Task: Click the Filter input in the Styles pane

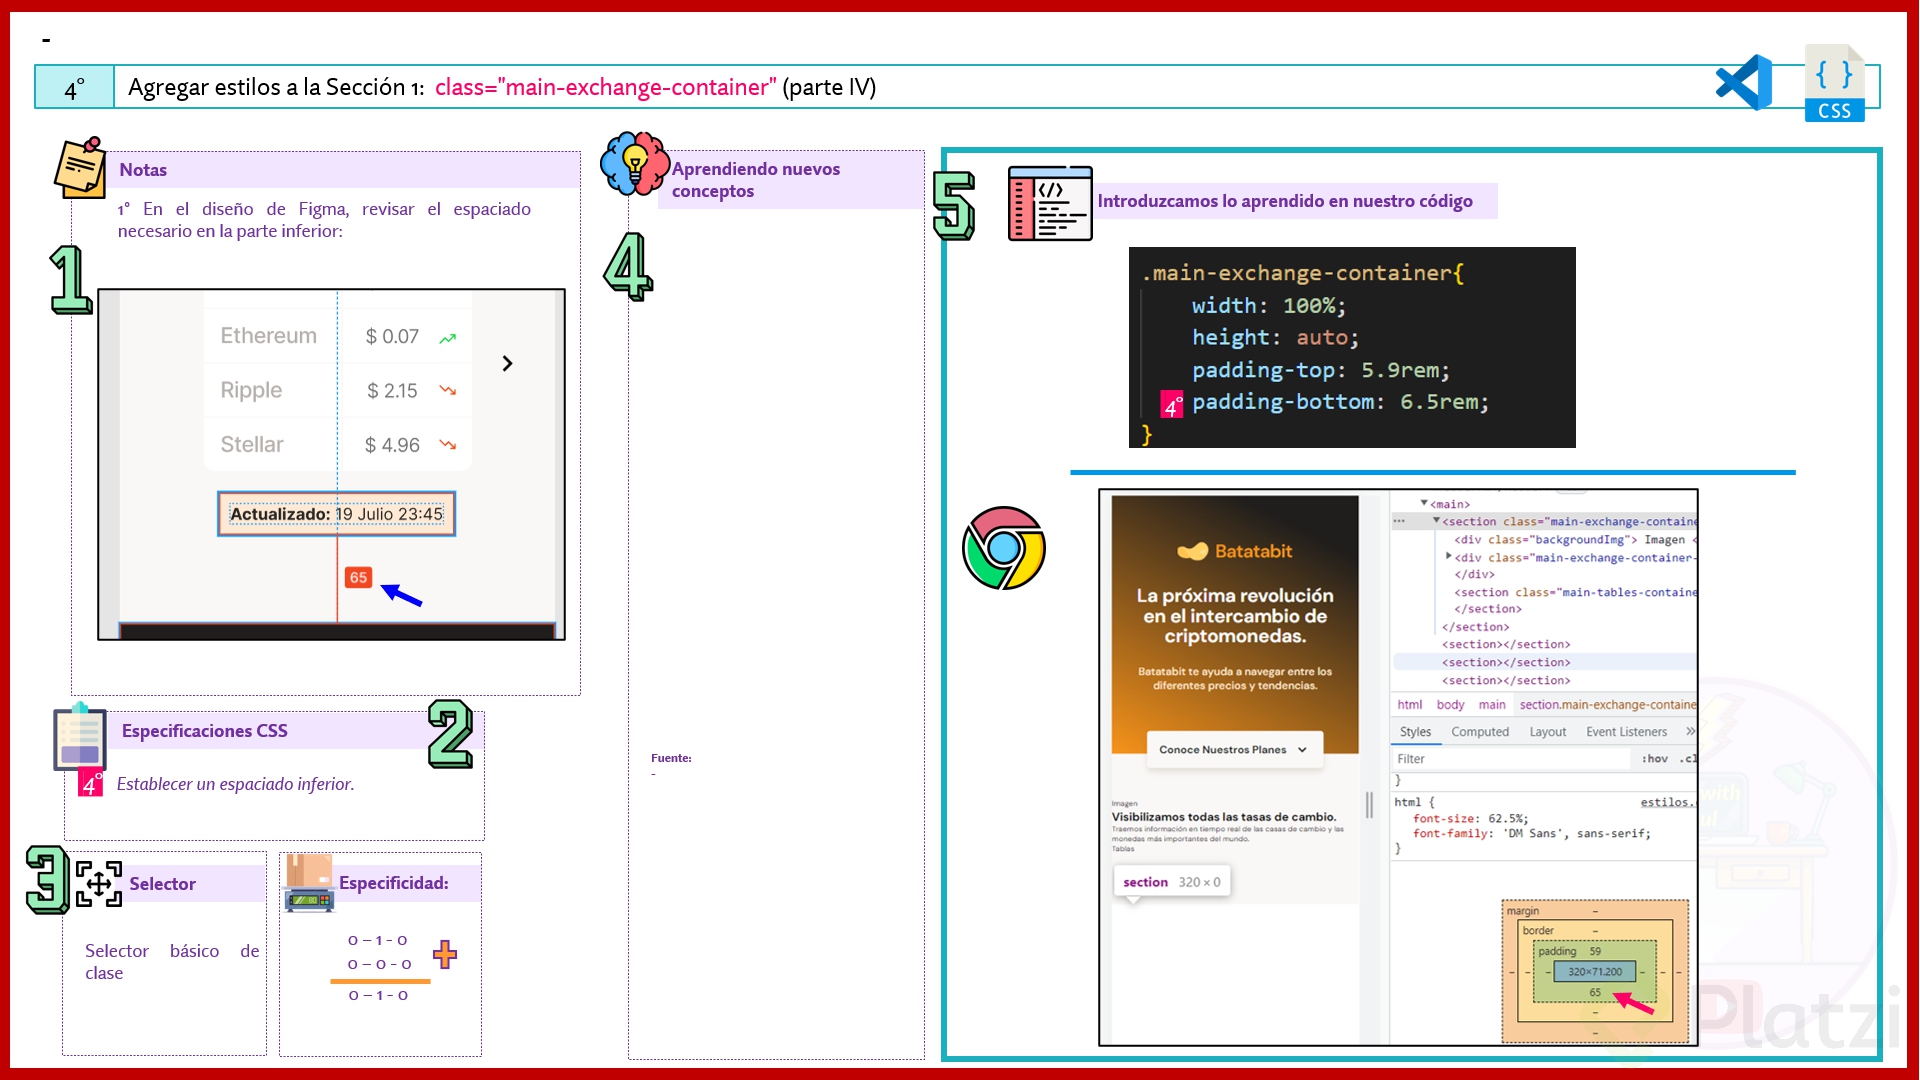Action: [x=1512, y=759]
